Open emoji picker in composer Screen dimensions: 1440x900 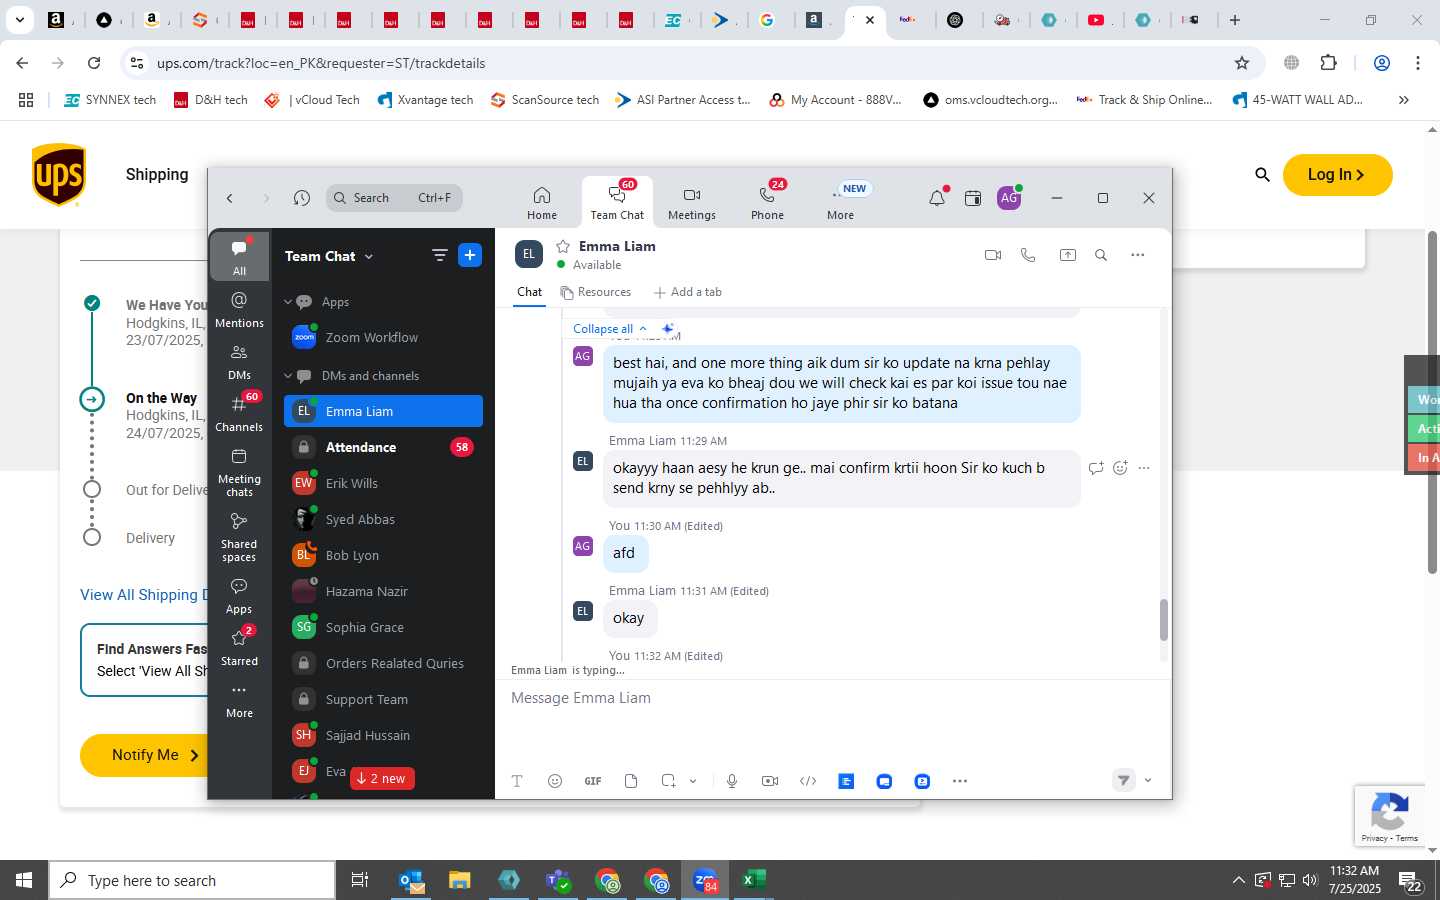pos(555,781)
